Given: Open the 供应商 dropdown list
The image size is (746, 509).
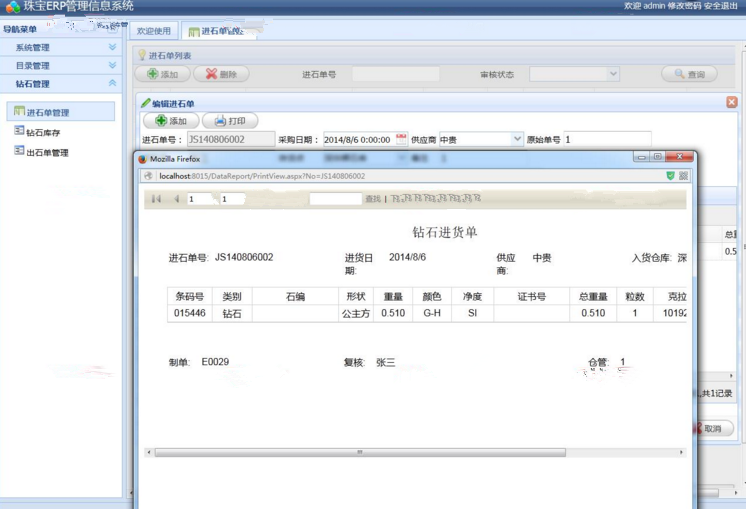Looking at the screenshot, I should [516, 139].
